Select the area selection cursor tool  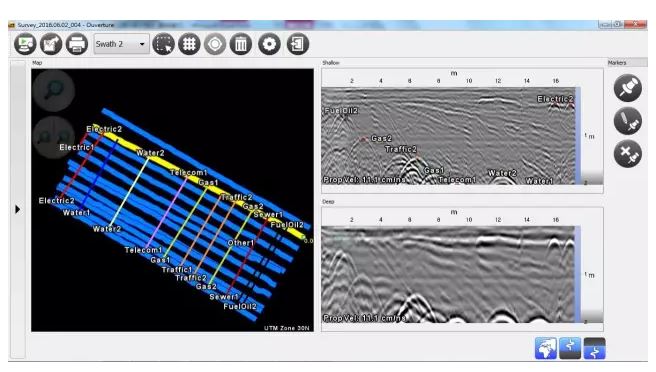point(164,44)
